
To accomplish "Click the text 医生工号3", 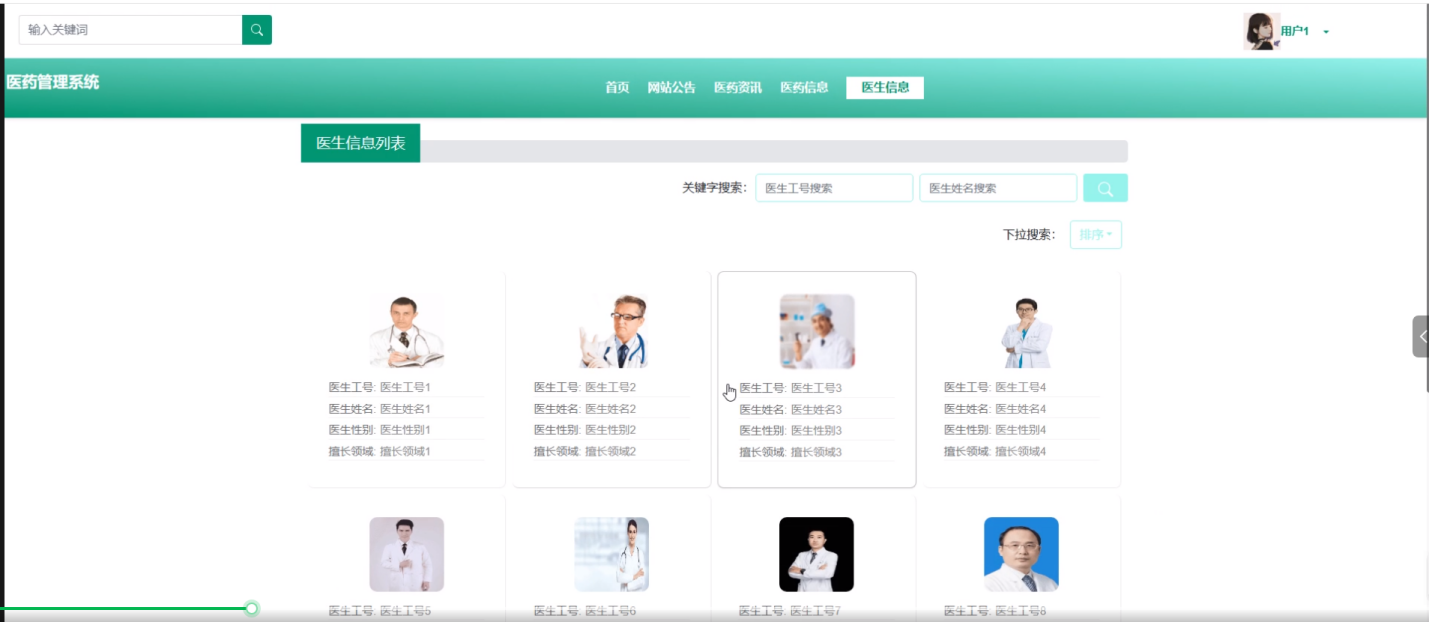I will [817, 388].
